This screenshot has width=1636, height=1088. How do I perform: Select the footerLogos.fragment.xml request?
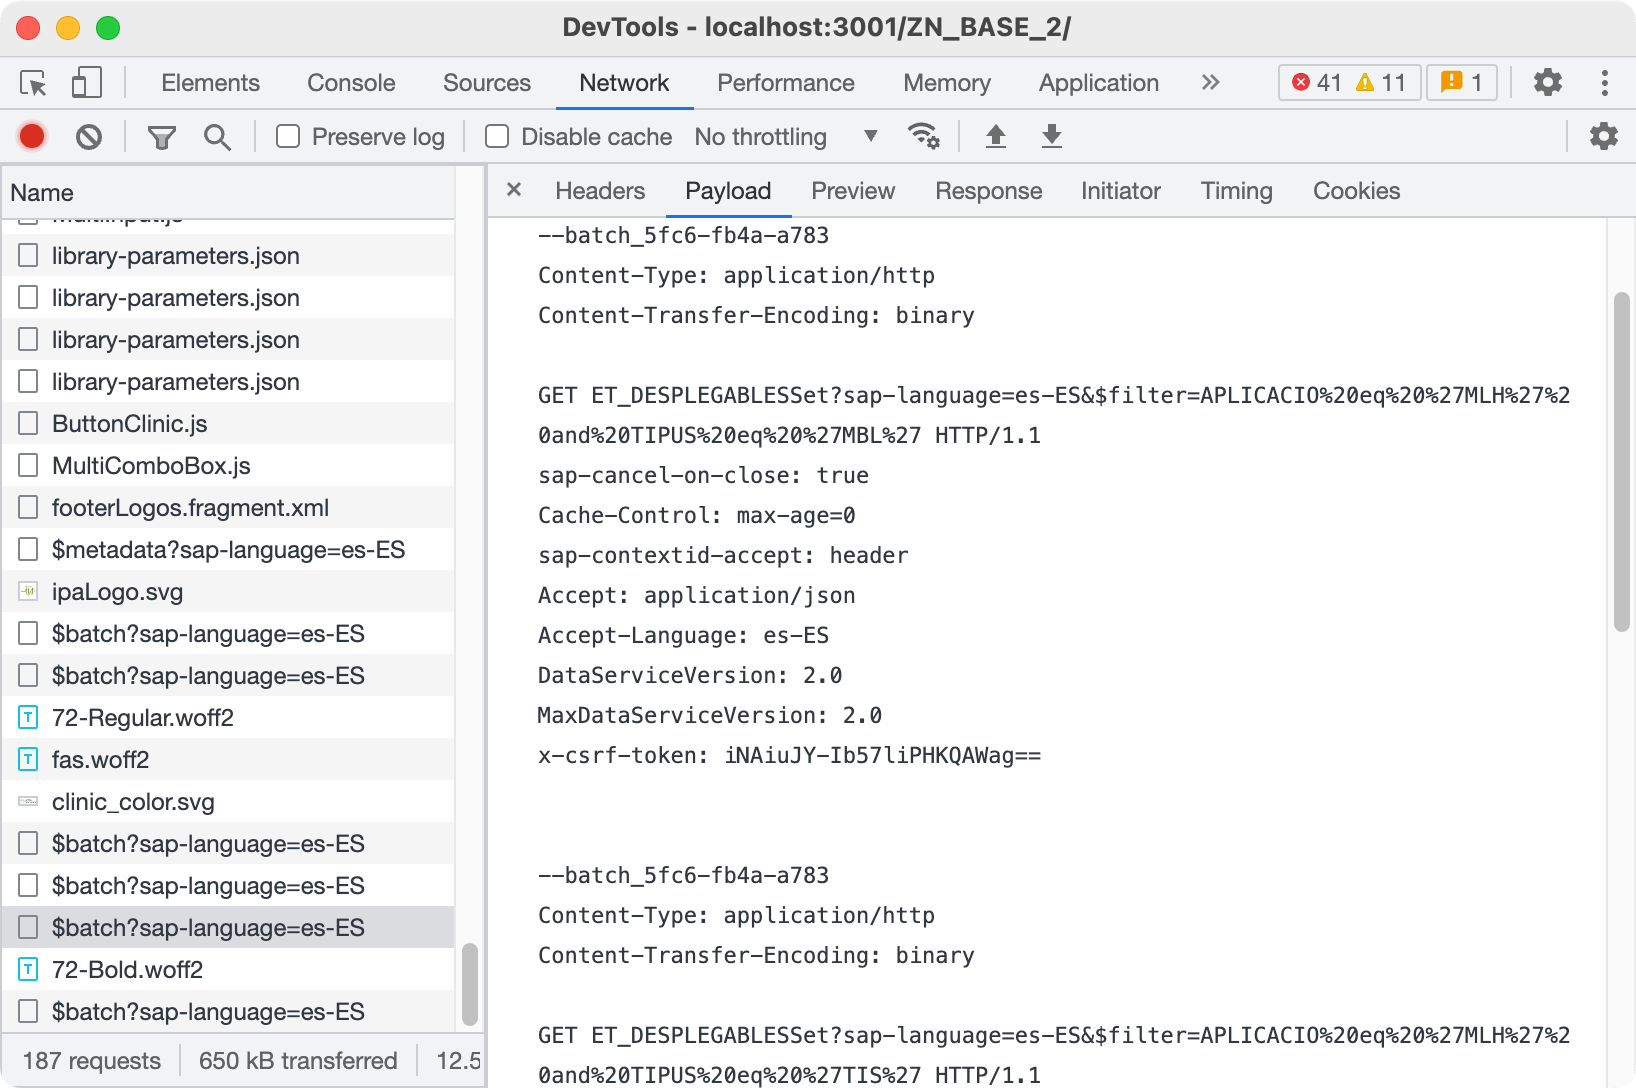coord(190,507)
